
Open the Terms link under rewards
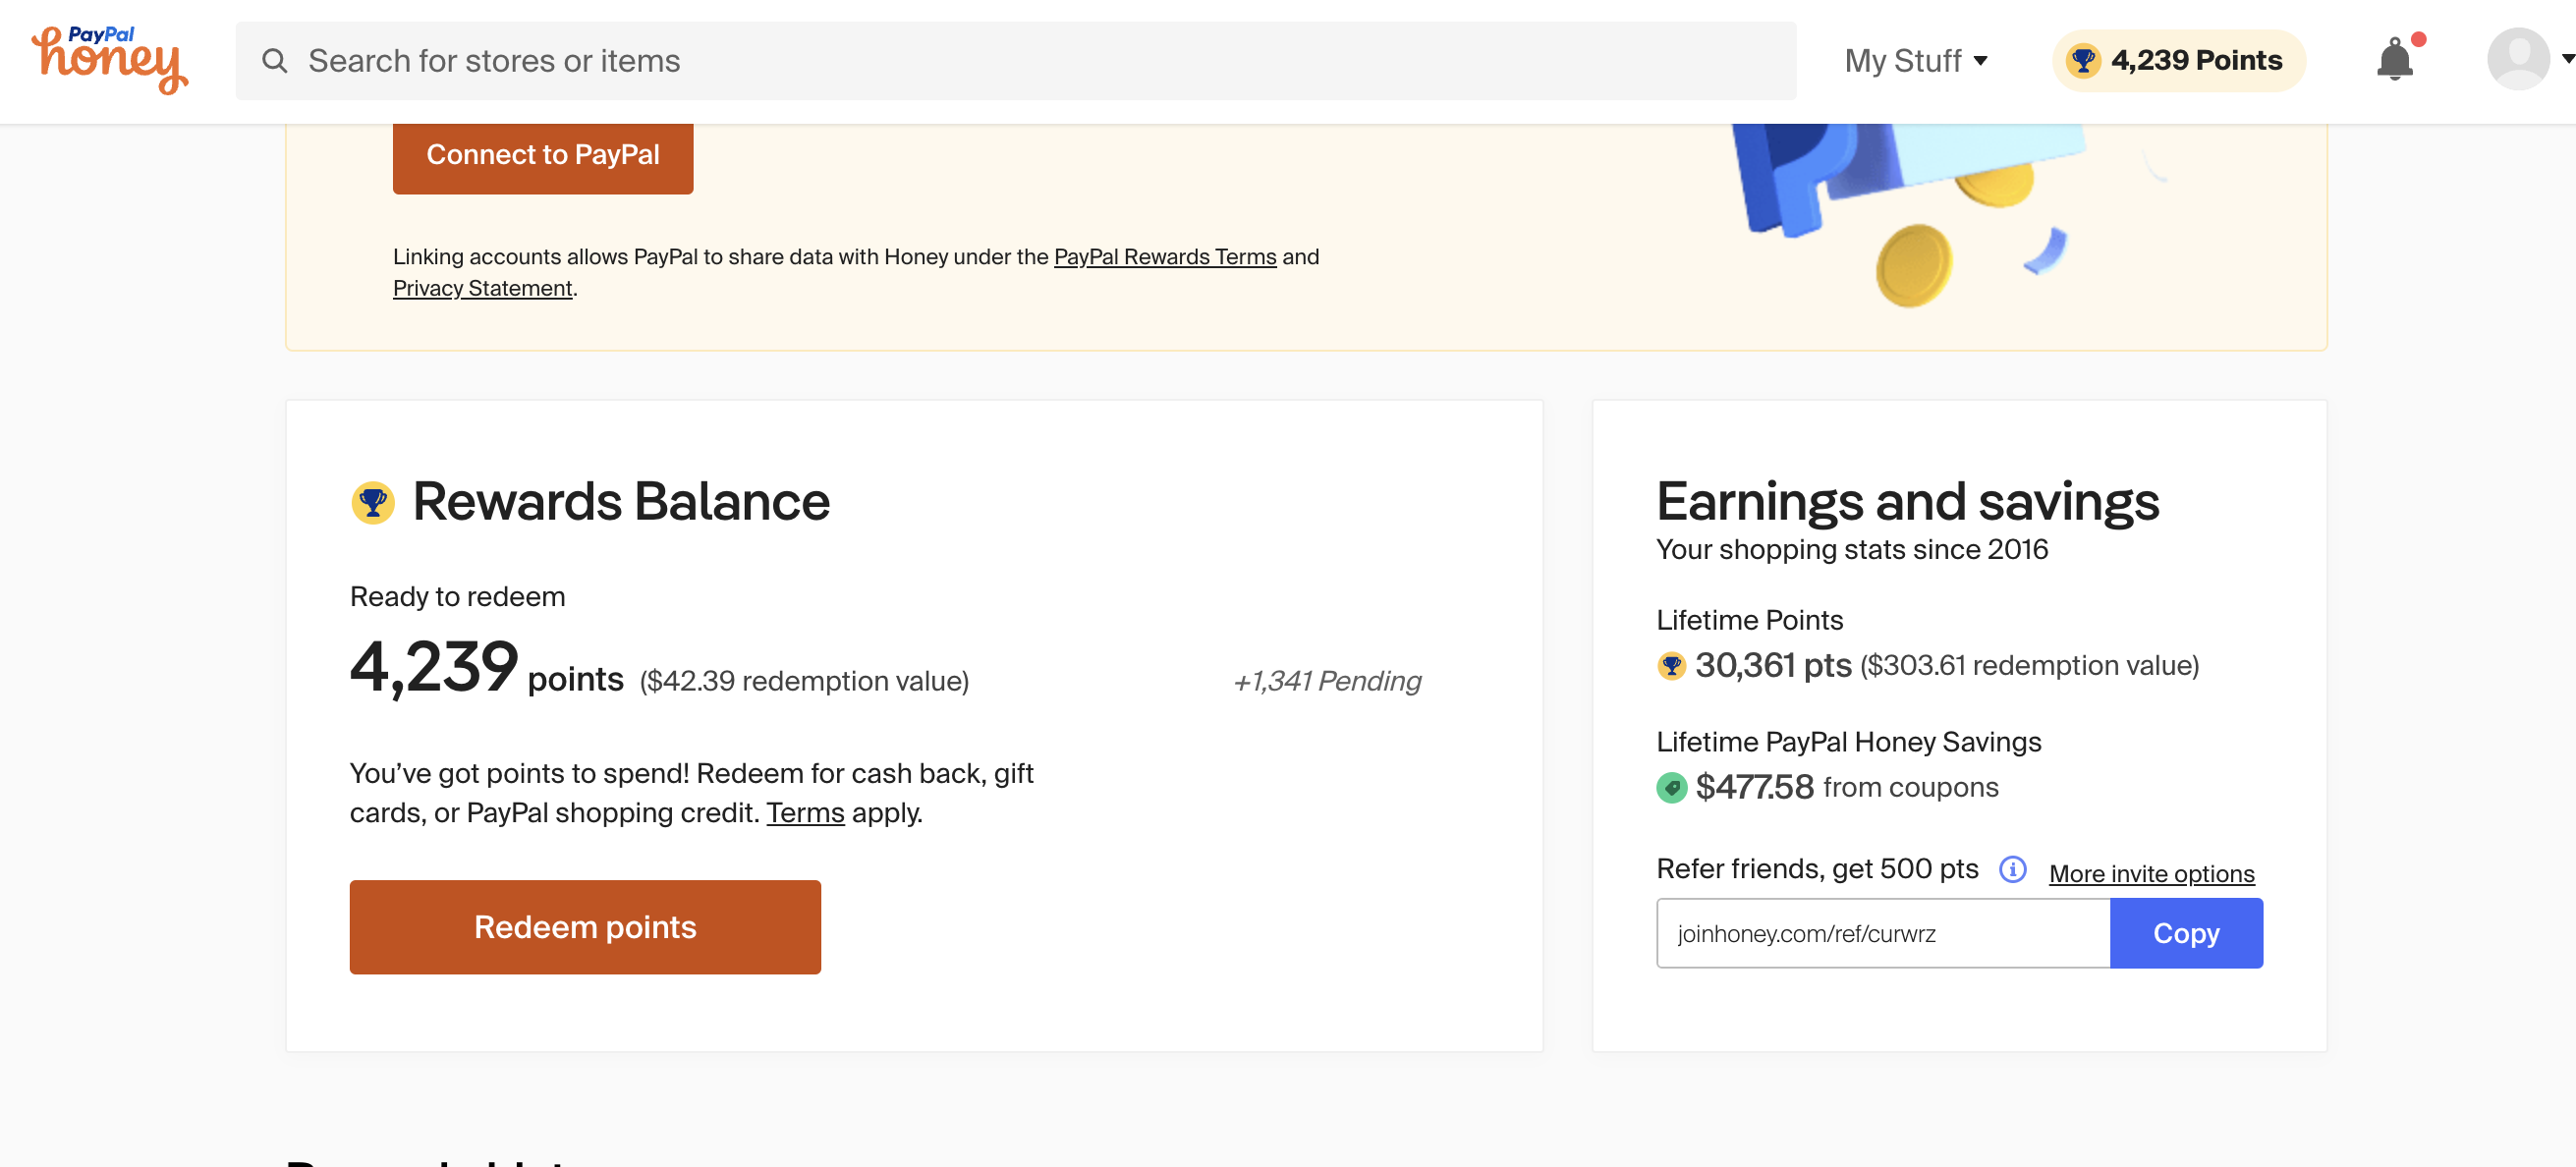[x=805, y=813]
